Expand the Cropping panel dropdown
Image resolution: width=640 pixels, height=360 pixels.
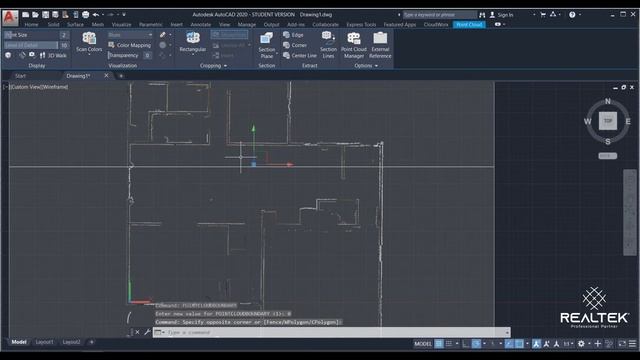coord(225,66)
